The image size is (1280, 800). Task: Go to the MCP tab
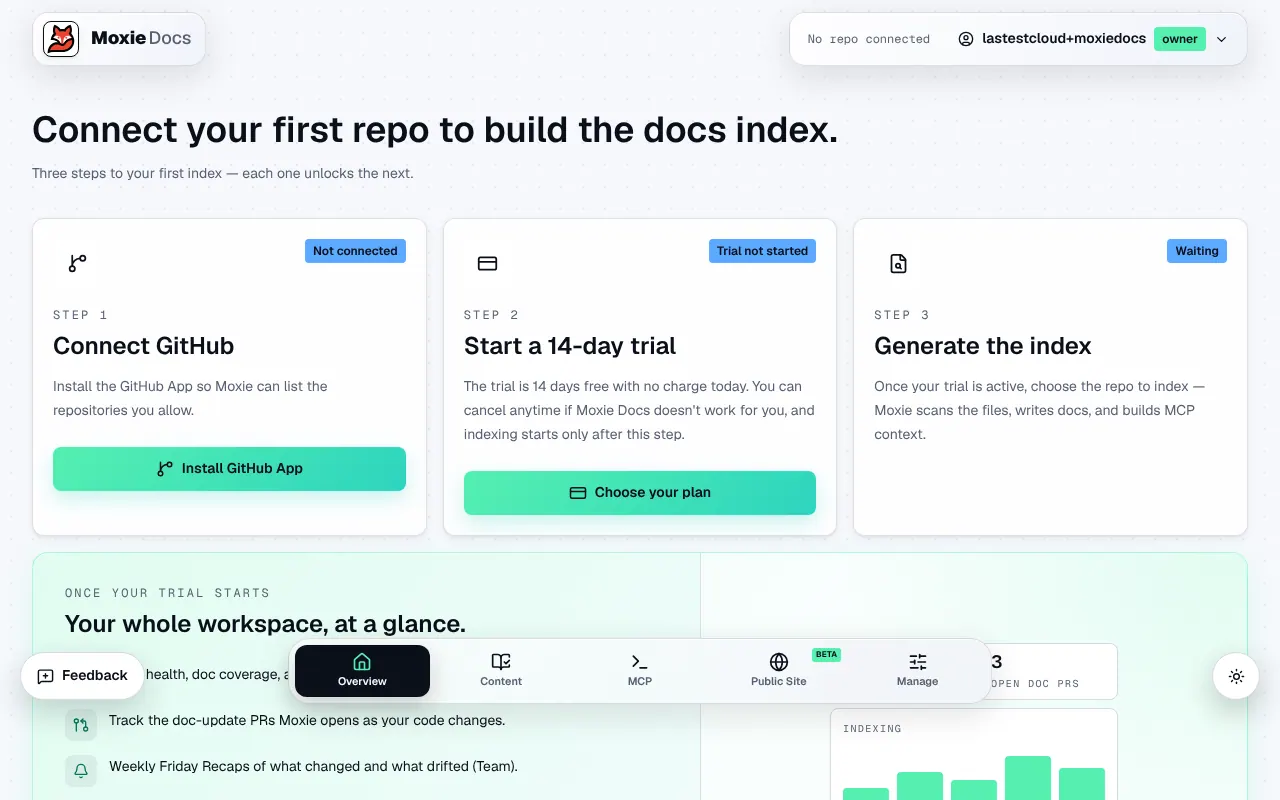pos(640,671)
